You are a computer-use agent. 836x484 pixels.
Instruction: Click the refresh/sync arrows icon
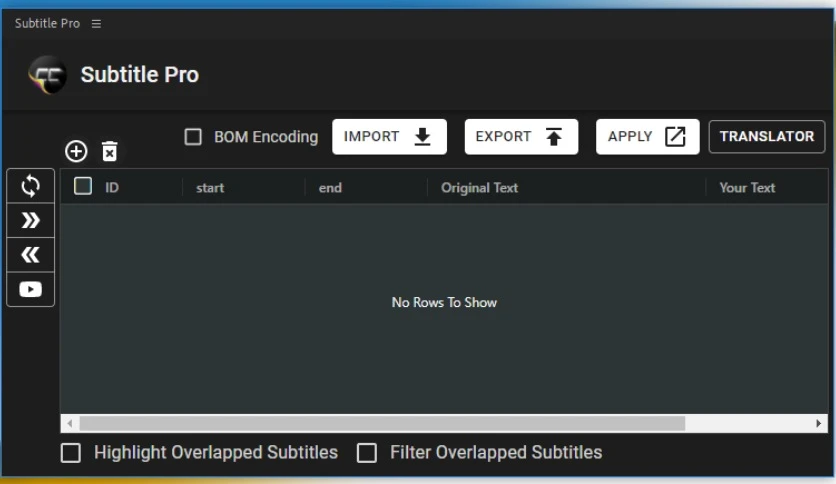[x=30, y=186]
